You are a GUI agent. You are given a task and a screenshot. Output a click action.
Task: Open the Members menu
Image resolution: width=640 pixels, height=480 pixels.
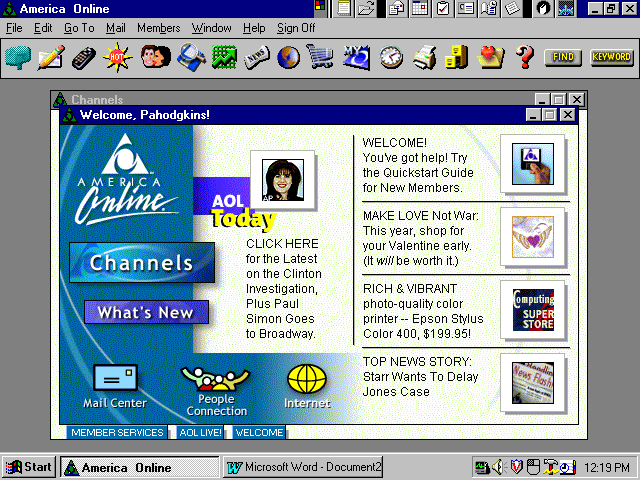point(158,28)
